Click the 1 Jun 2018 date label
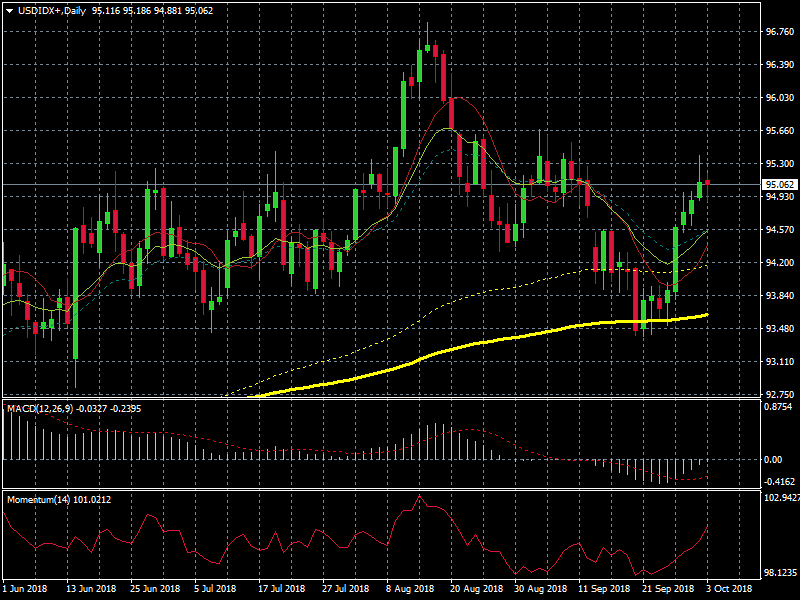This screenshot has height=600, width=800. 26,589
